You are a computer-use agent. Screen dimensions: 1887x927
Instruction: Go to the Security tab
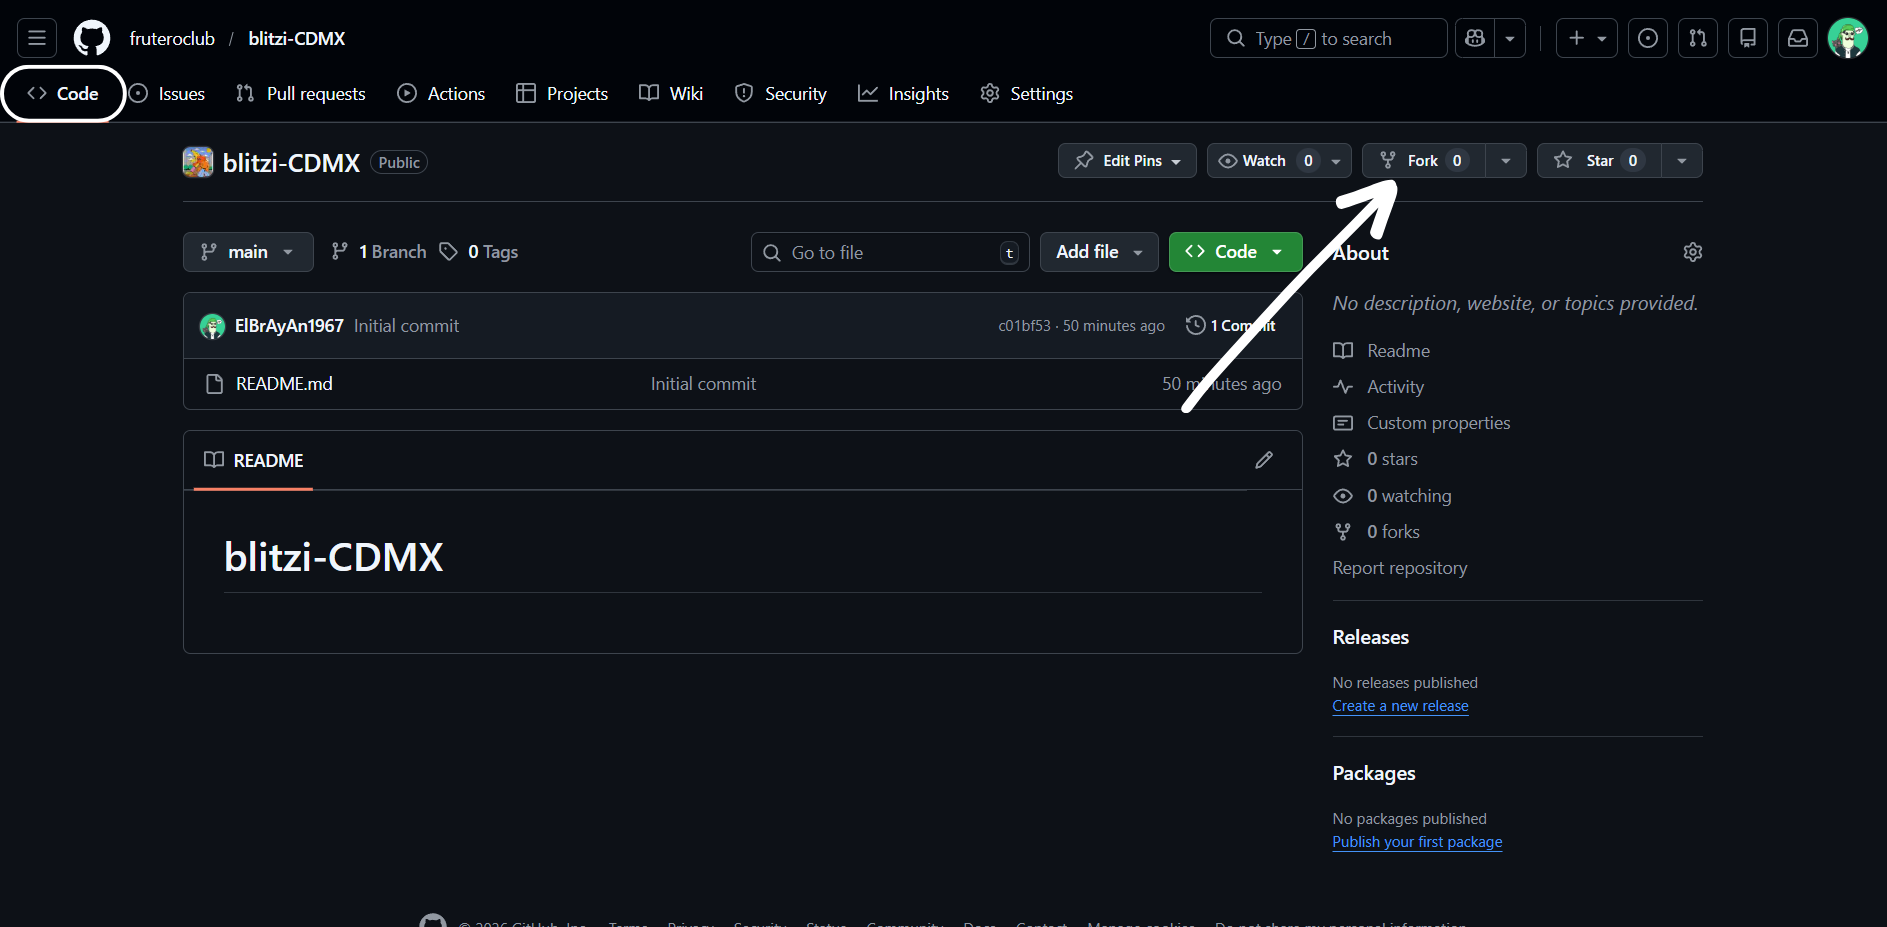point(781,93)
